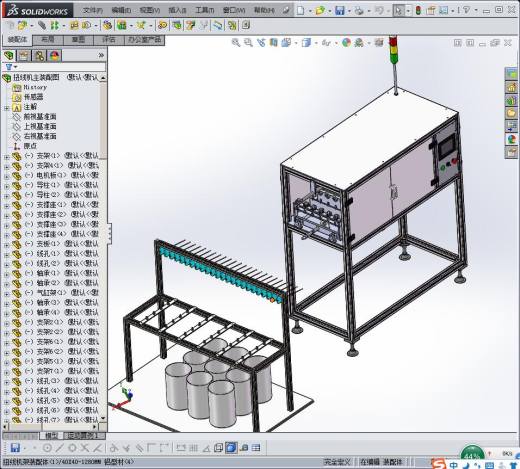Select the DisplayManager color ball tab
This screenshot has height=469, width=520.
coord(55,55)
